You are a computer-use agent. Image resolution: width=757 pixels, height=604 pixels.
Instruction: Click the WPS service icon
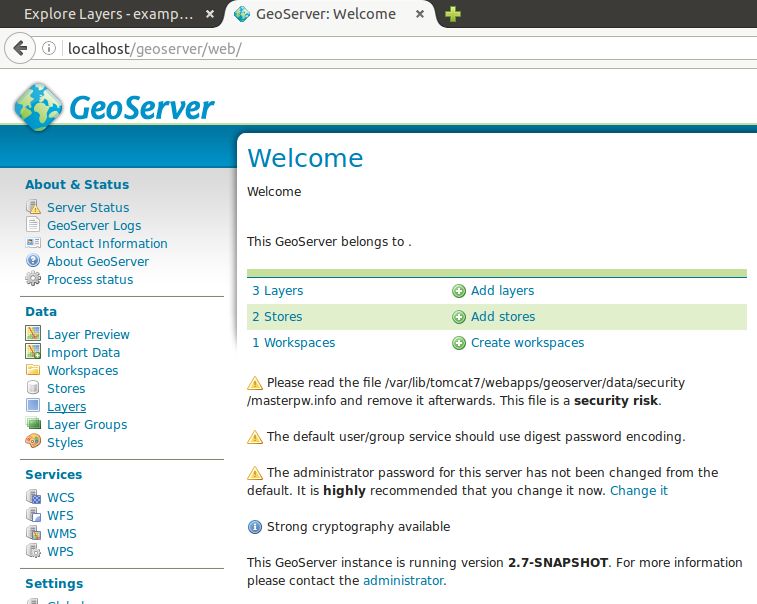[x=33, y=550]
